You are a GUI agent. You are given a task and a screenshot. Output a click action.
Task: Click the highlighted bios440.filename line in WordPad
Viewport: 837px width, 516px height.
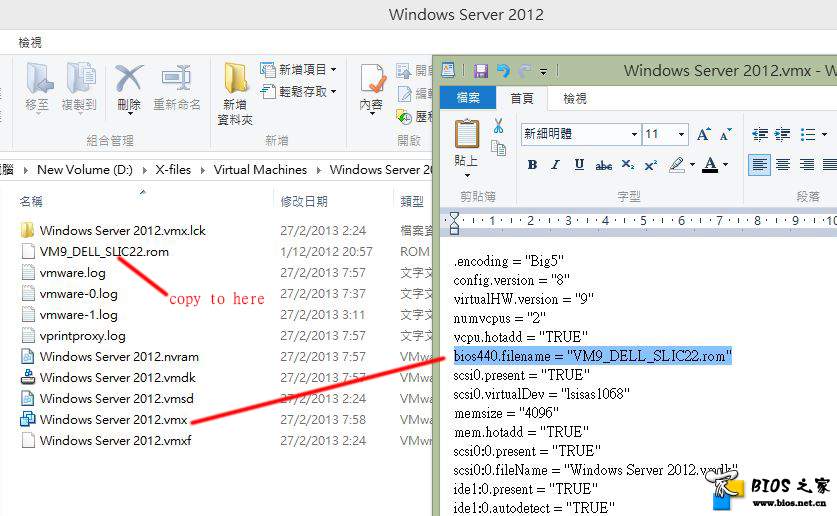click(x=593, y=356)
